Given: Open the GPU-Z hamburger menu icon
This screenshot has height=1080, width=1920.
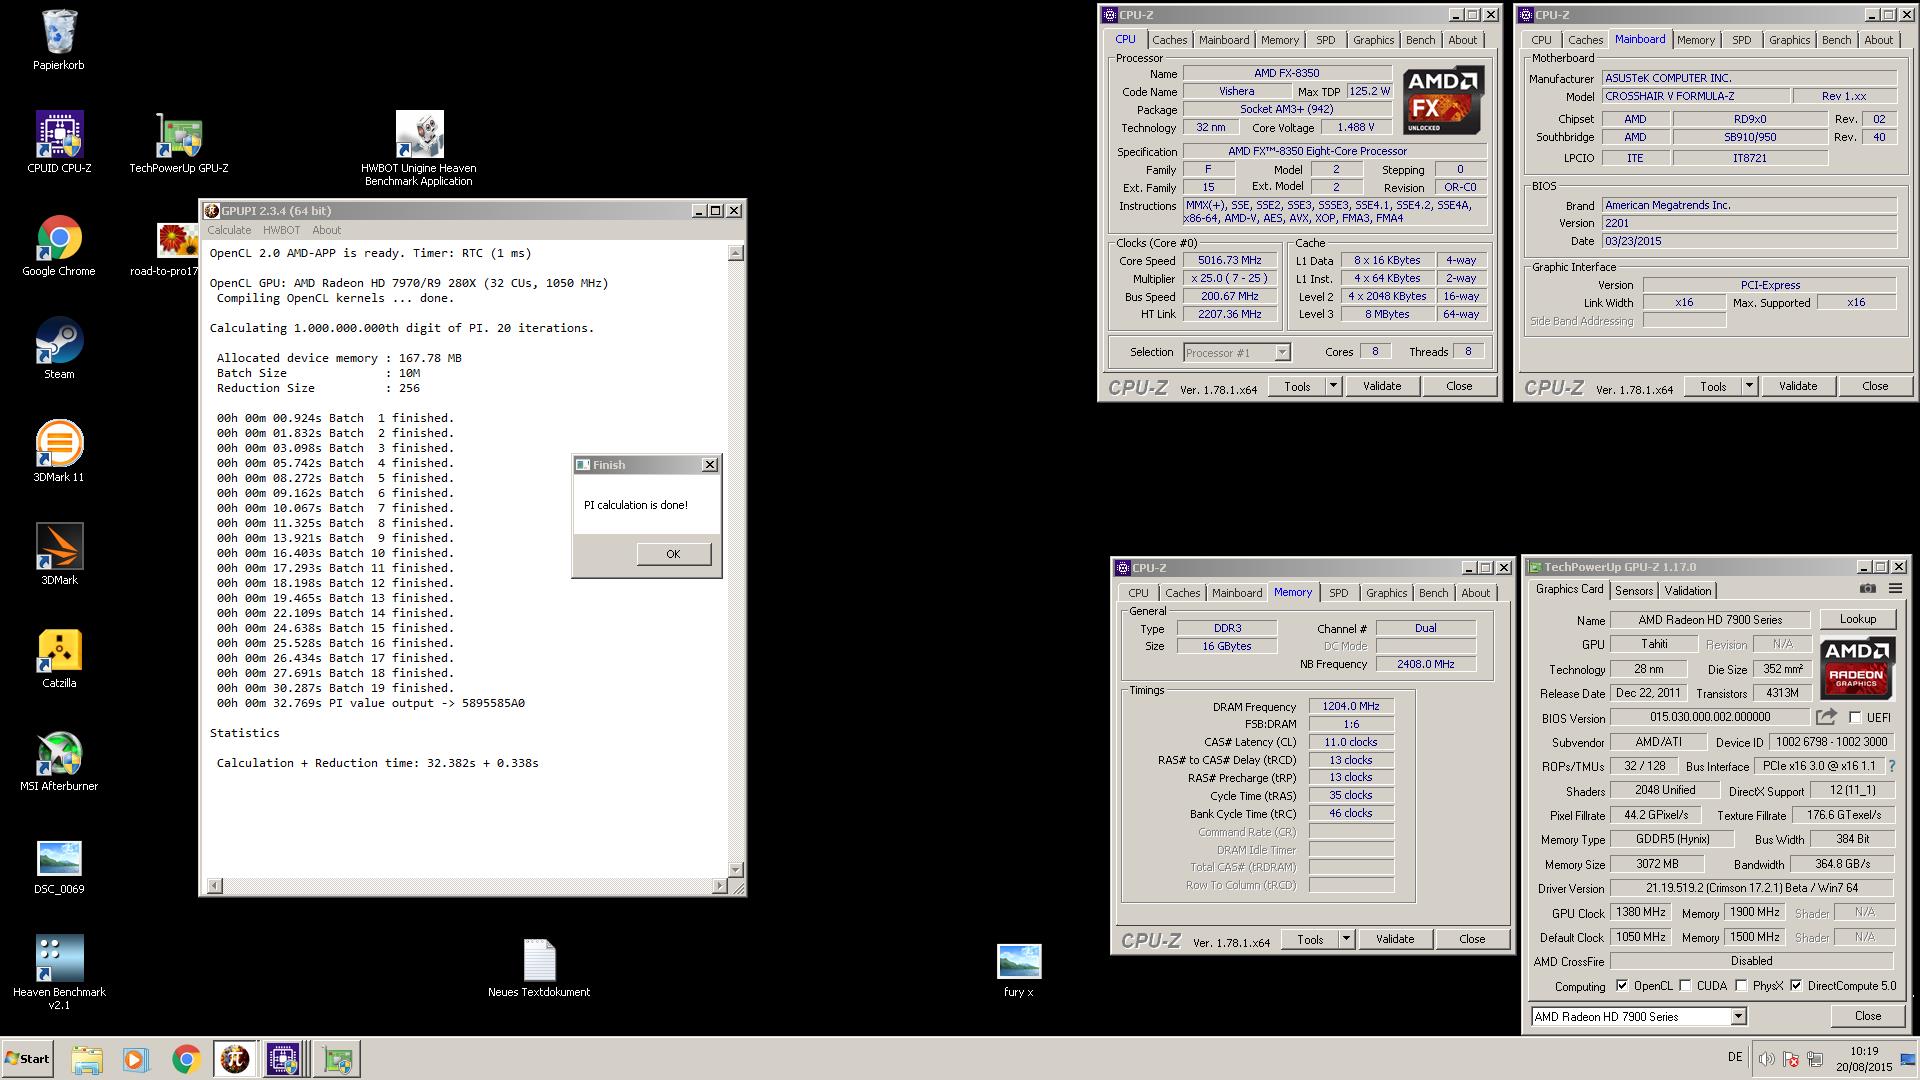Looking at the screenshot, I should (x=1895, y=589).
